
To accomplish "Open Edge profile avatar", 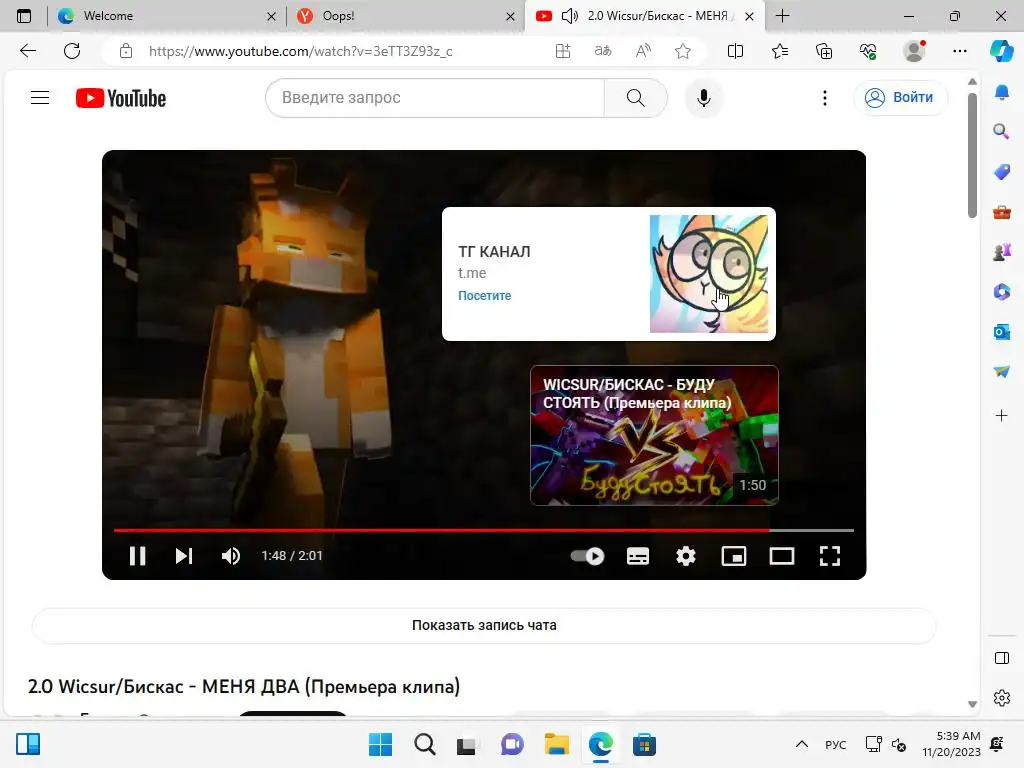I will pos(914,51).
